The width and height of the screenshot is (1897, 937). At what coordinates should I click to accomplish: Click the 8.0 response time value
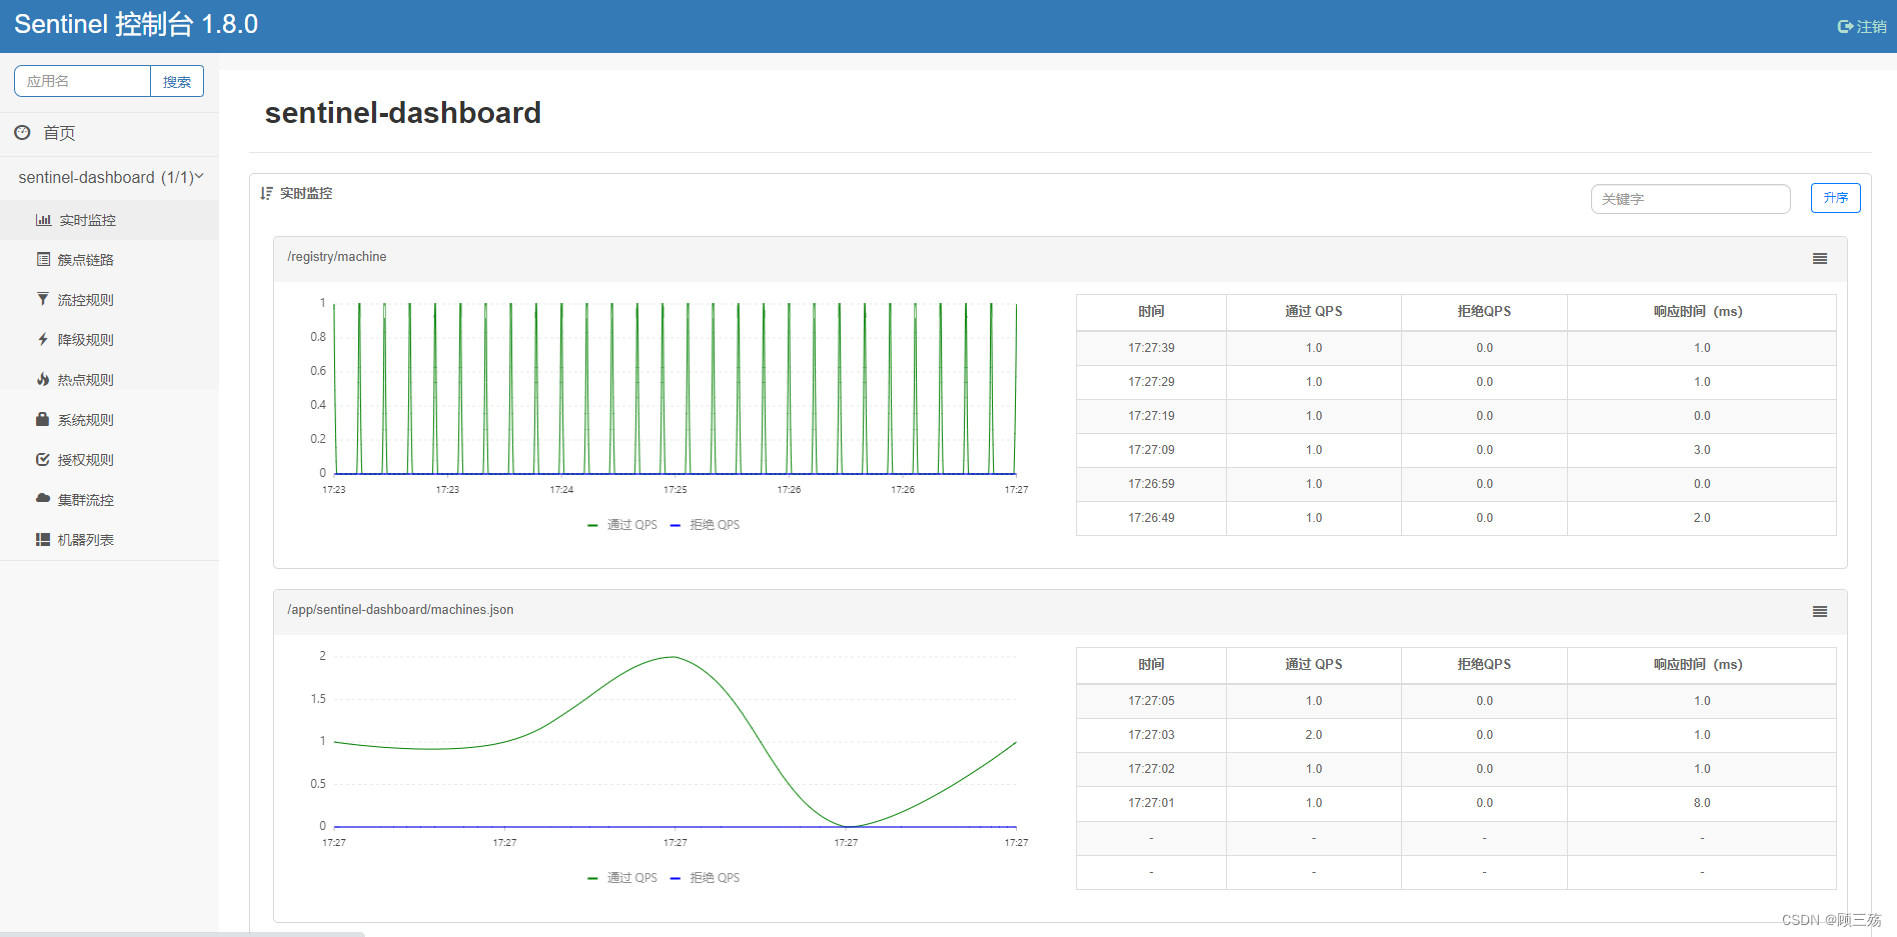(1702, 803)
